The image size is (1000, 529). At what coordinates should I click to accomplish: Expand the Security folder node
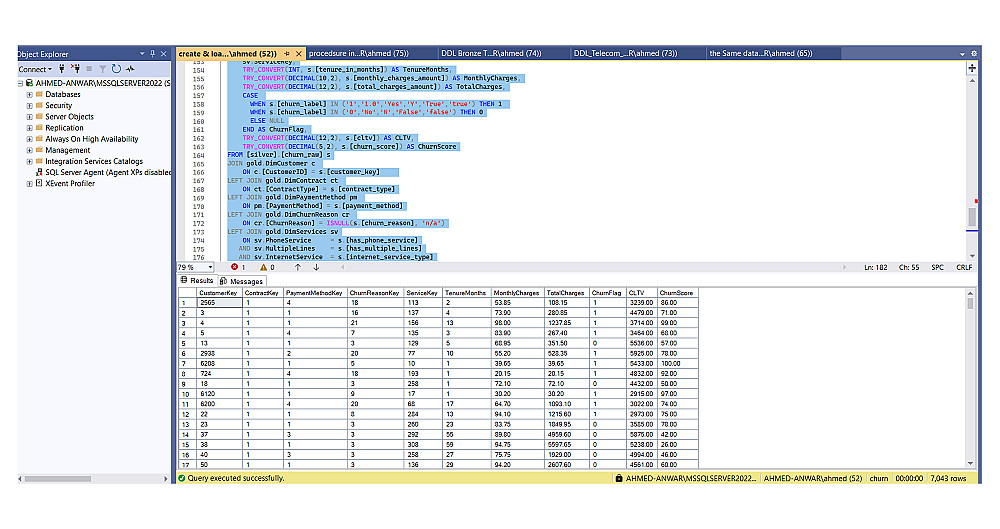(x=29, y=106)
